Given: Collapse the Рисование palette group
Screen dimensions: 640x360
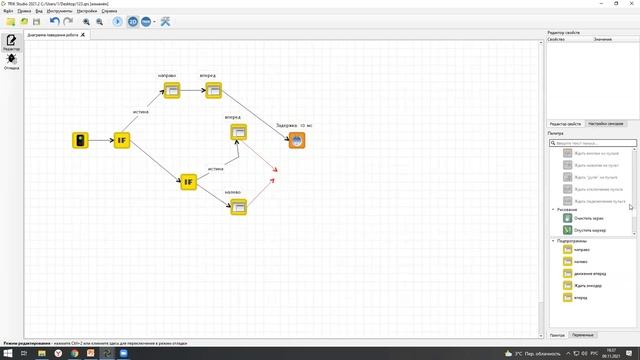Looking at the screenshot, I should (553, 209).
